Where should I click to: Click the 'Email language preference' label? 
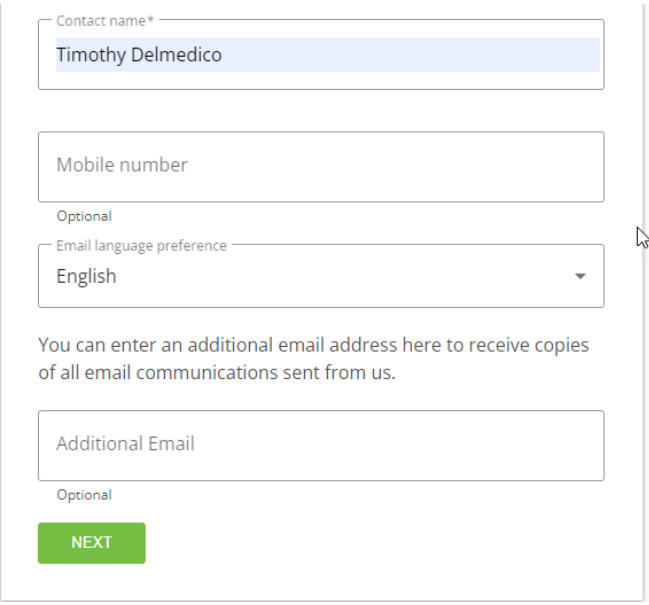141,245
